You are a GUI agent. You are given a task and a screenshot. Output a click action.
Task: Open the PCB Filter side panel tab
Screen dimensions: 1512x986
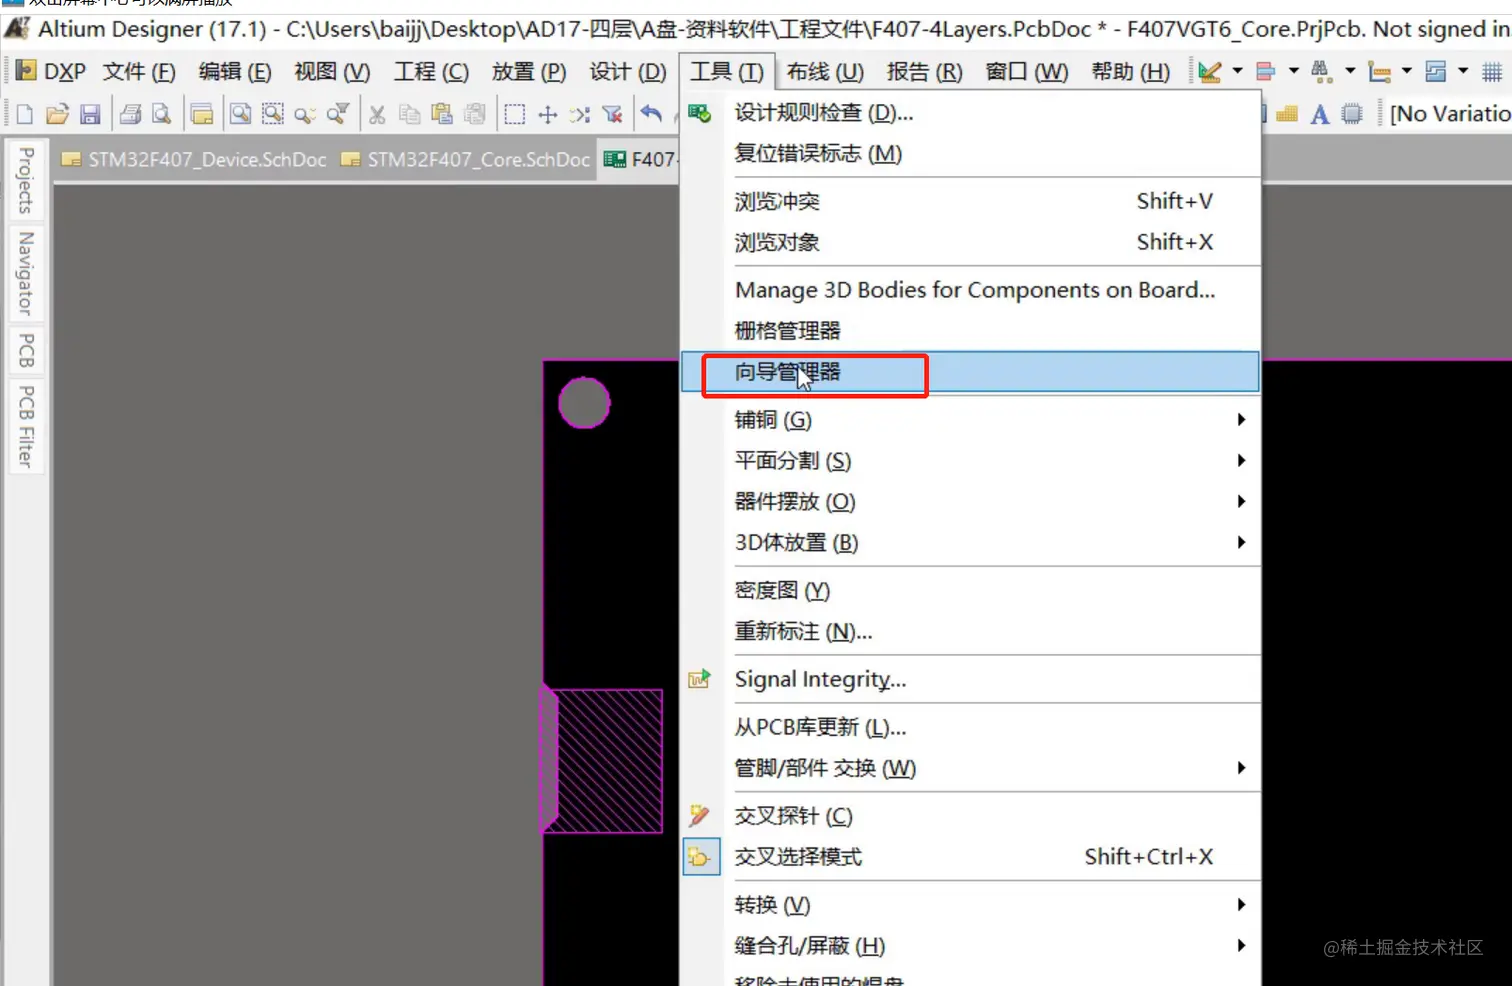26,426
